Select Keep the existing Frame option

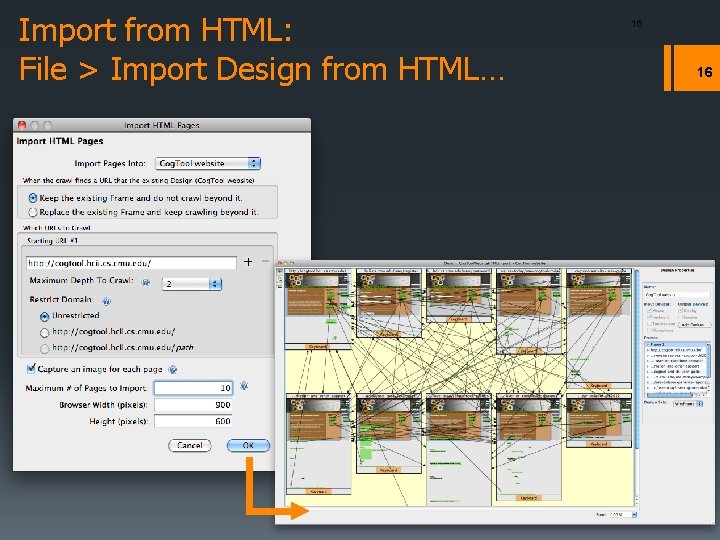[33, 198]
